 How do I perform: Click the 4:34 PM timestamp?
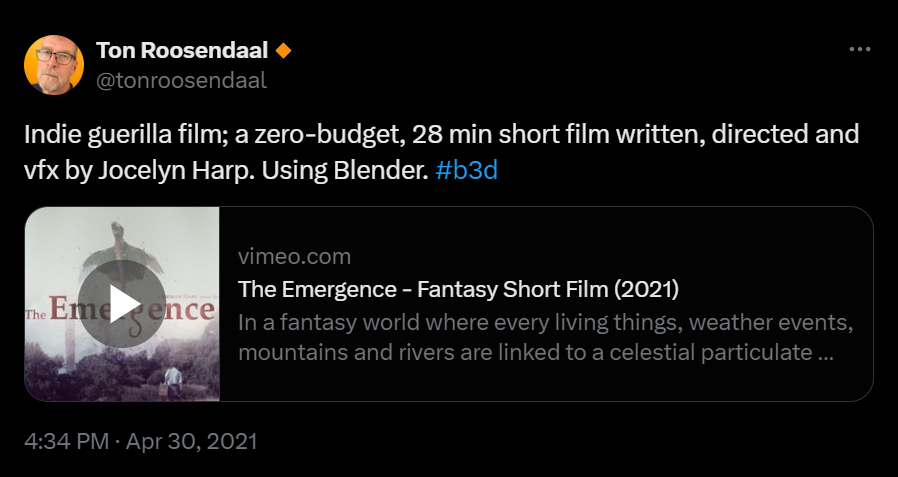[66, 441]
